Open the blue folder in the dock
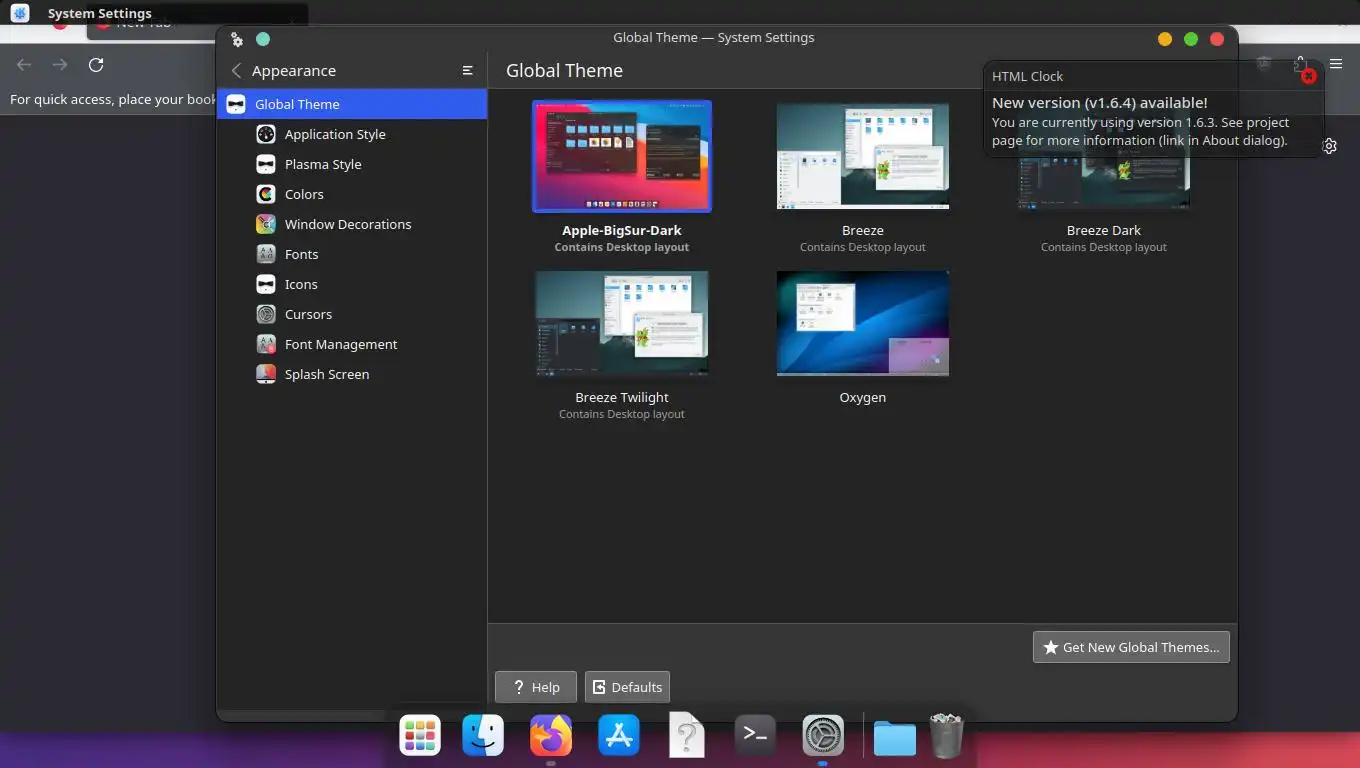 [x=895, y=738]
